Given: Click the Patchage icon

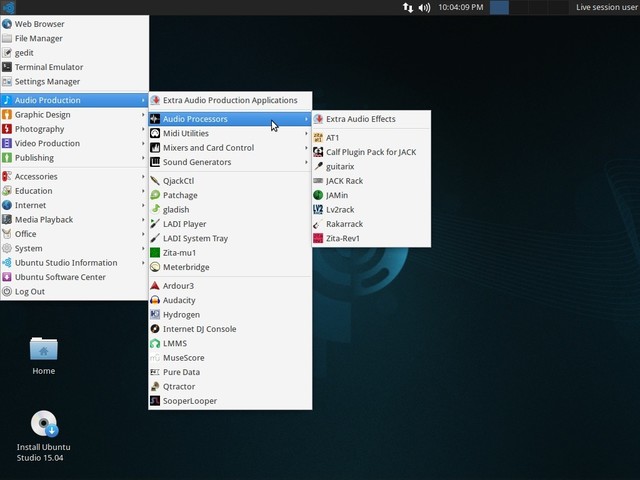Looking at the screenshot, I should (155, 195).
